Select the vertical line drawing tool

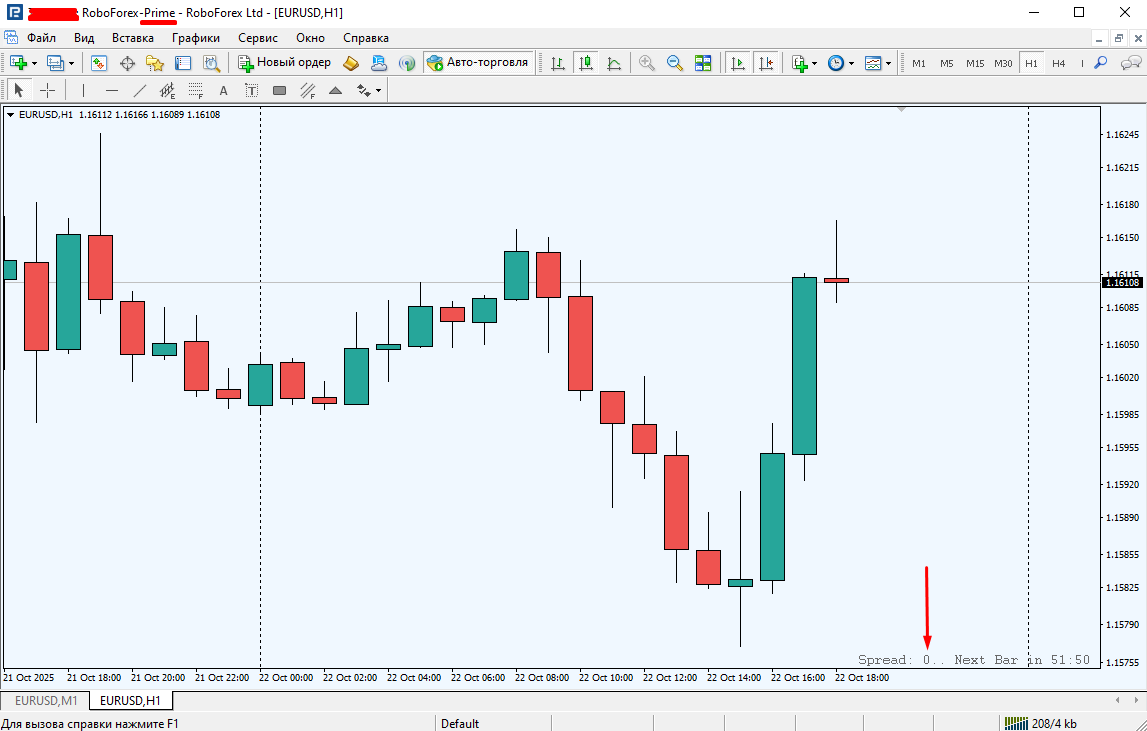click(x=81, y=90)
